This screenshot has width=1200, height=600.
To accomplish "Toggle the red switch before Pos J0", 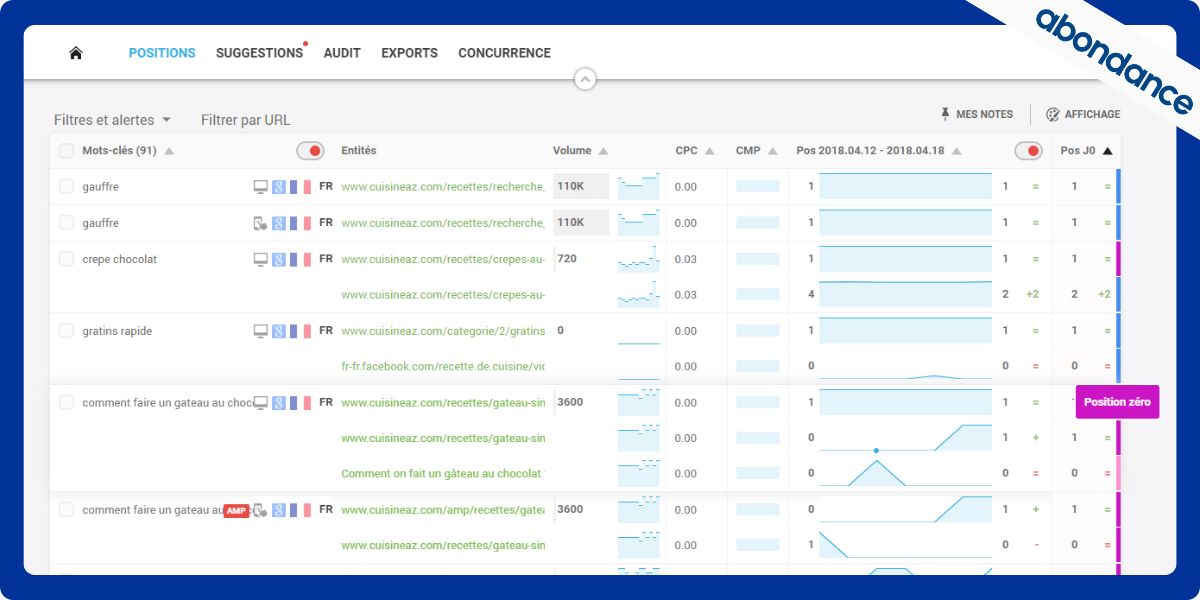I will pyautogui.click(x=1028, y=151).
